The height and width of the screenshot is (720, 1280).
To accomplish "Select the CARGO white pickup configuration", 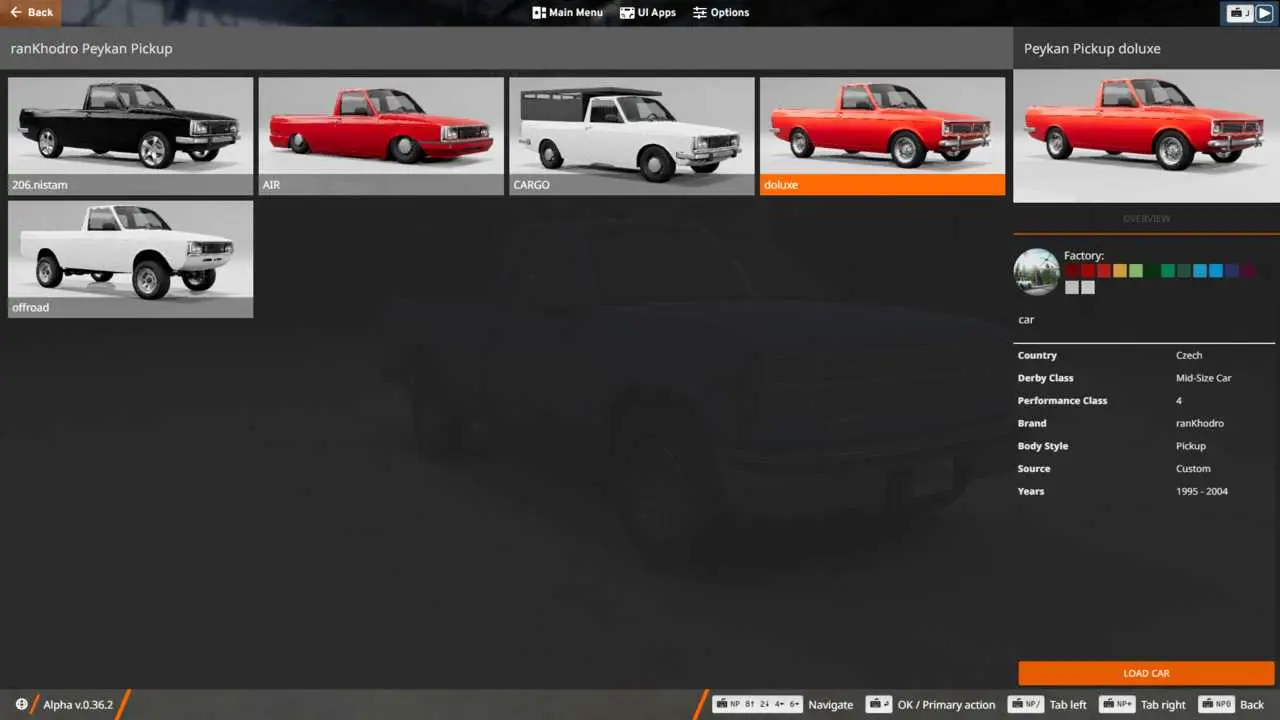I will pyautogui.click(x=632, y=136).
